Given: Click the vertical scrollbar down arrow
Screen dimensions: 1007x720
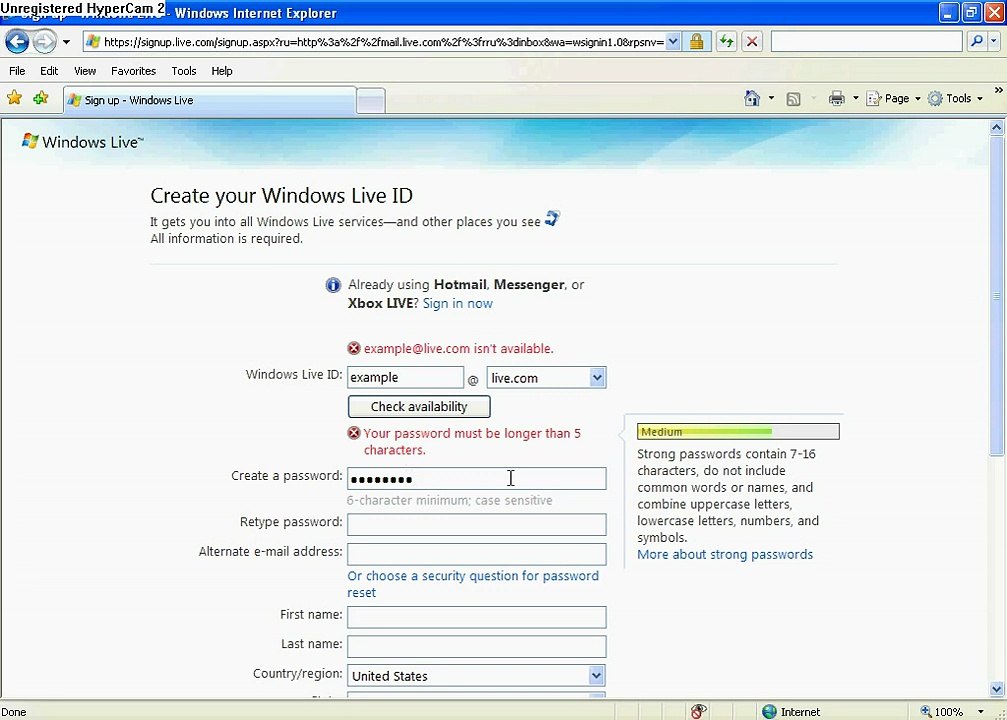Looking at the screenshot, I should (x=997, y=689).
